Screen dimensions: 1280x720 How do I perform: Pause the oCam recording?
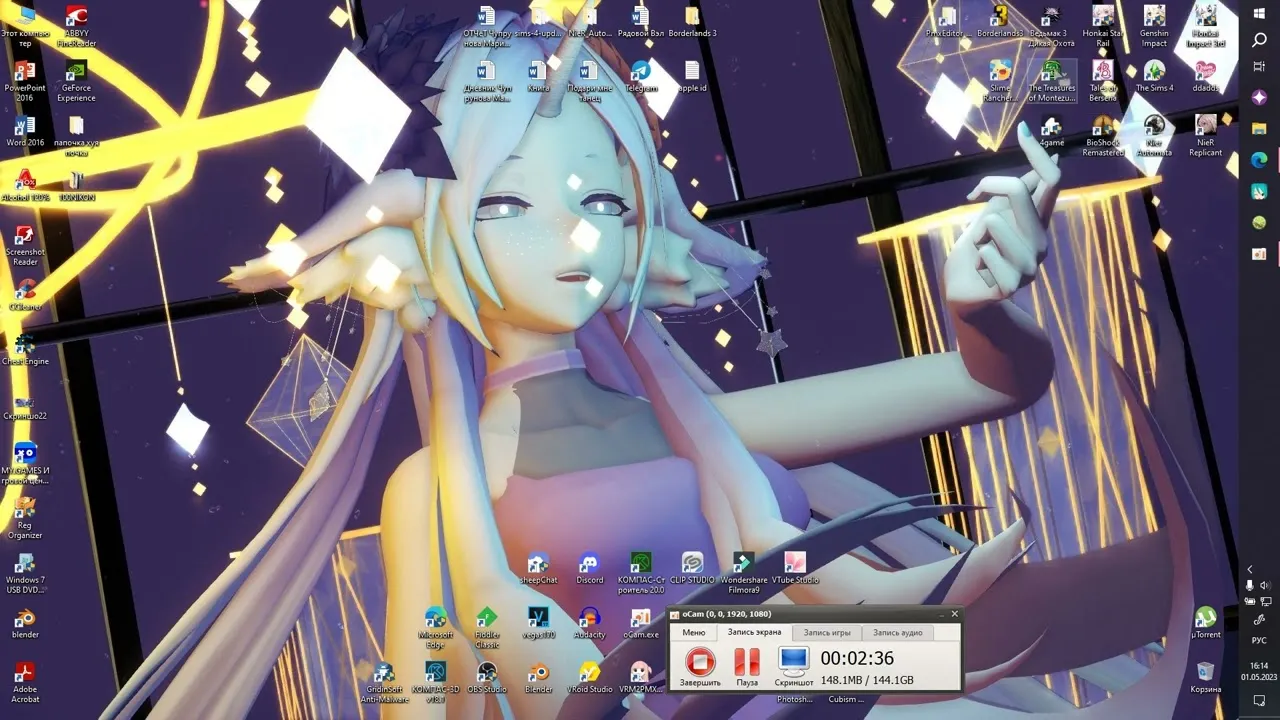coord(747,666)
